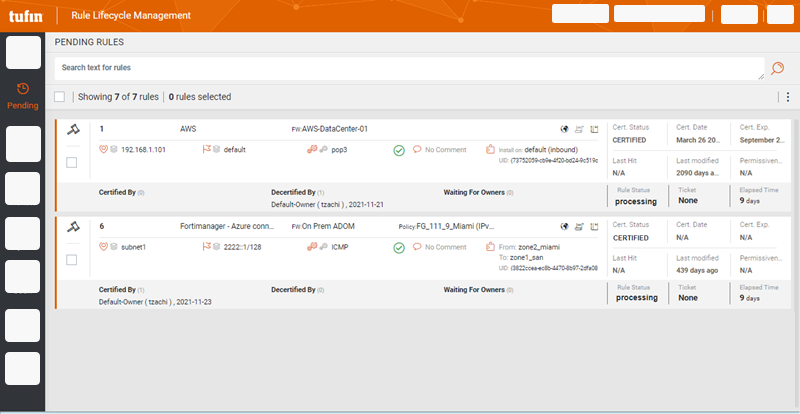This screenshot has height=414, width=800.
Task: Open the three-dot options menu
Action: click(788, 97)
